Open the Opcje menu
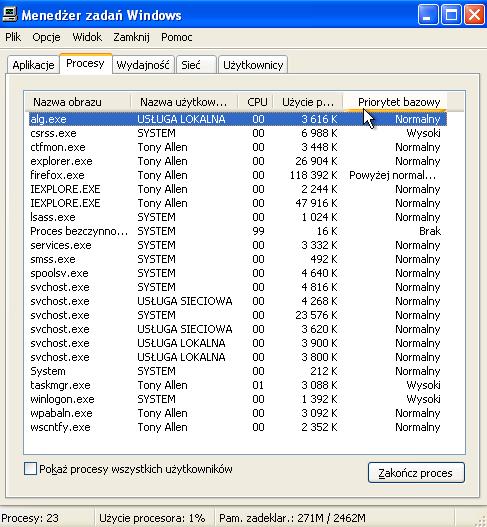 (x=46, y=37)
